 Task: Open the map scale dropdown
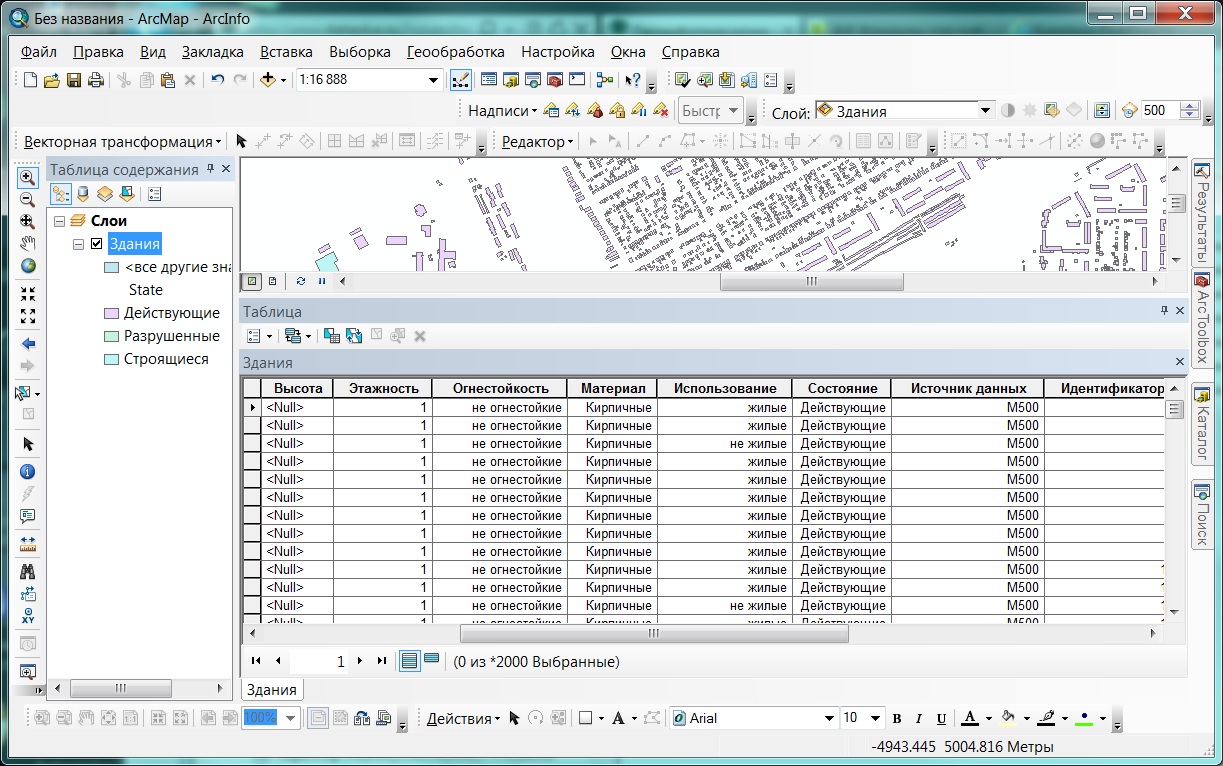434,80
